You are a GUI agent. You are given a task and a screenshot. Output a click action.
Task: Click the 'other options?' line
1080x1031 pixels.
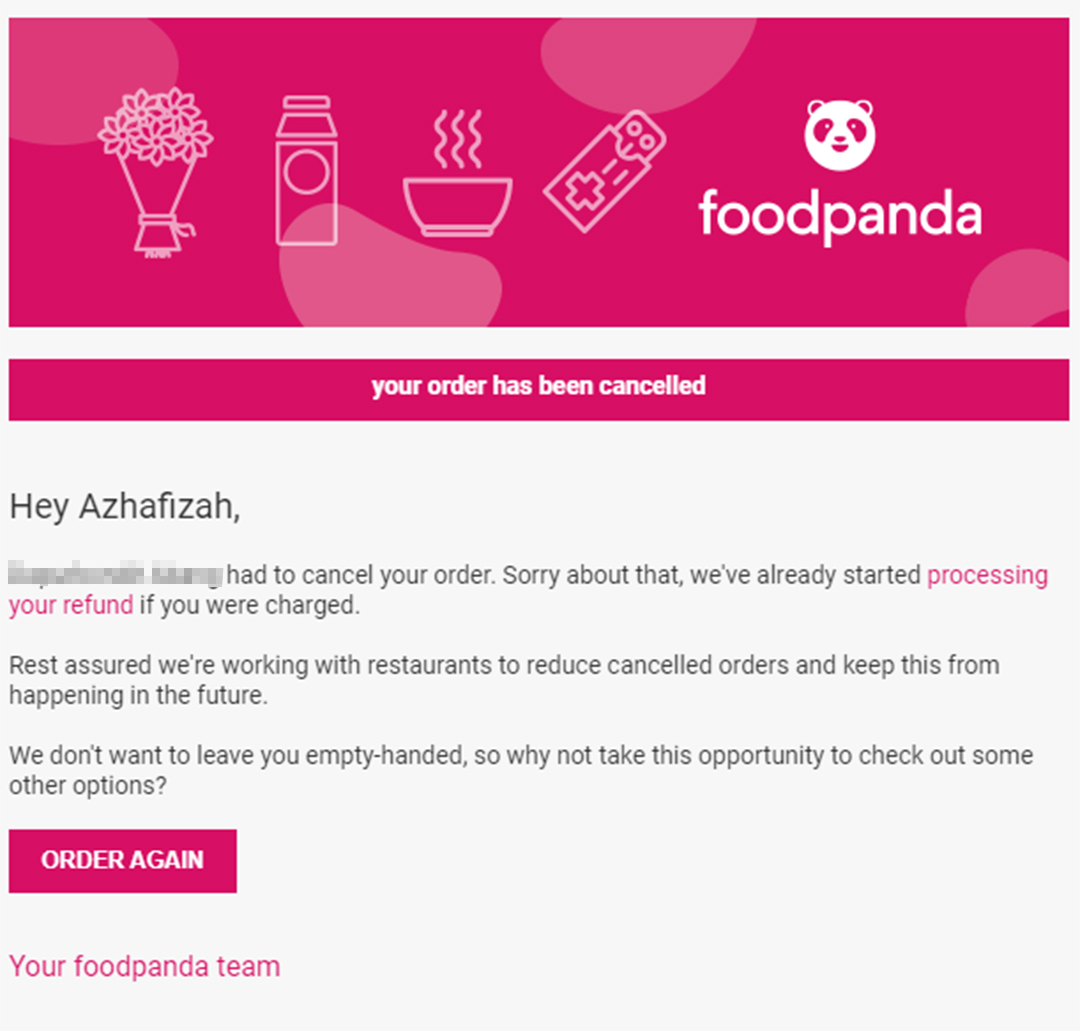(x=87, y=785)
